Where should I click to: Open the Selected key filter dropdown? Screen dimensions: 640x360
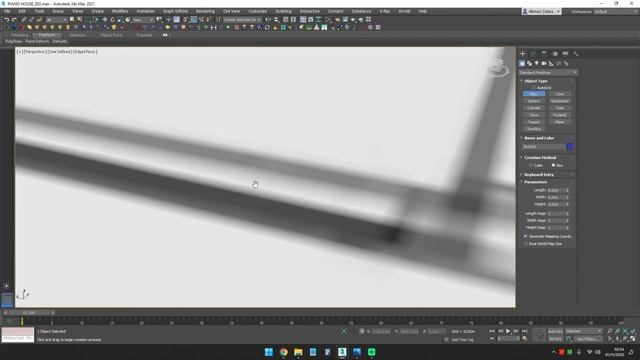(584, 331)
